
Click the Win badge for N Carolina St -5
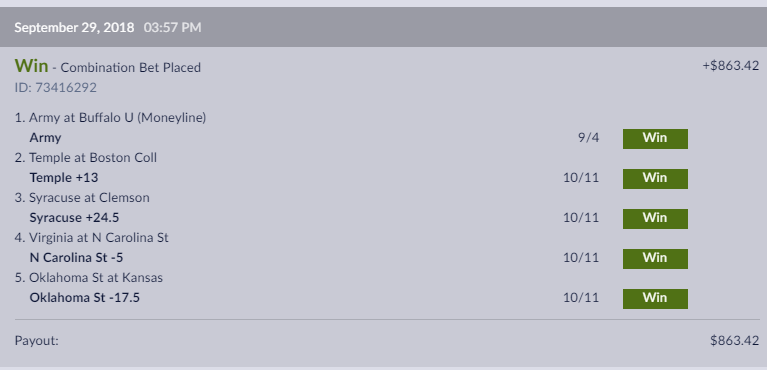click(655, 259)
